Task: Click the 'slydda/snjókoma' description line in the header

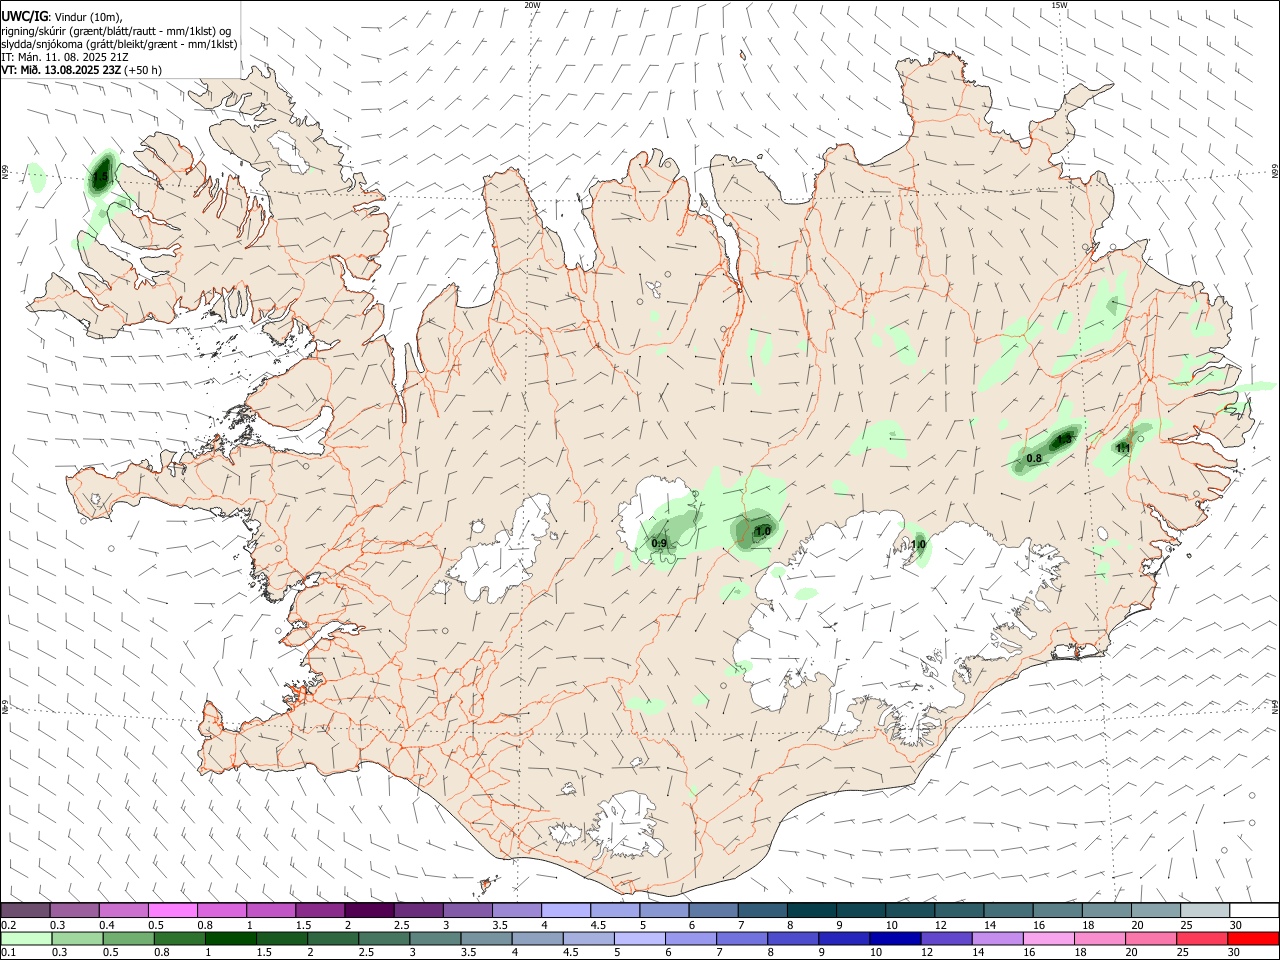Action: [x=119, y=44]
